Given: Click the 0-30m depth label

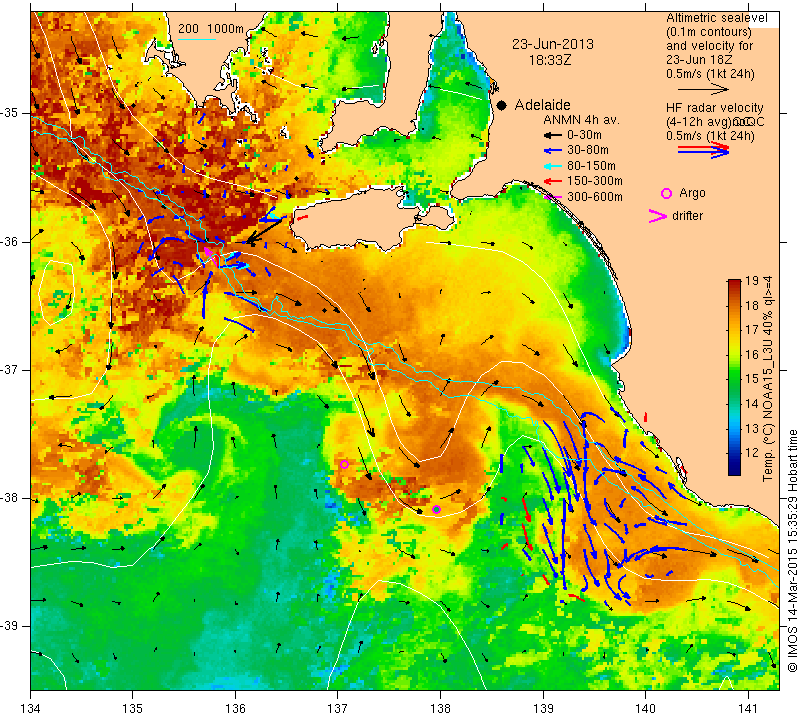Looking at the screenshot, I should tap(585, 135).
